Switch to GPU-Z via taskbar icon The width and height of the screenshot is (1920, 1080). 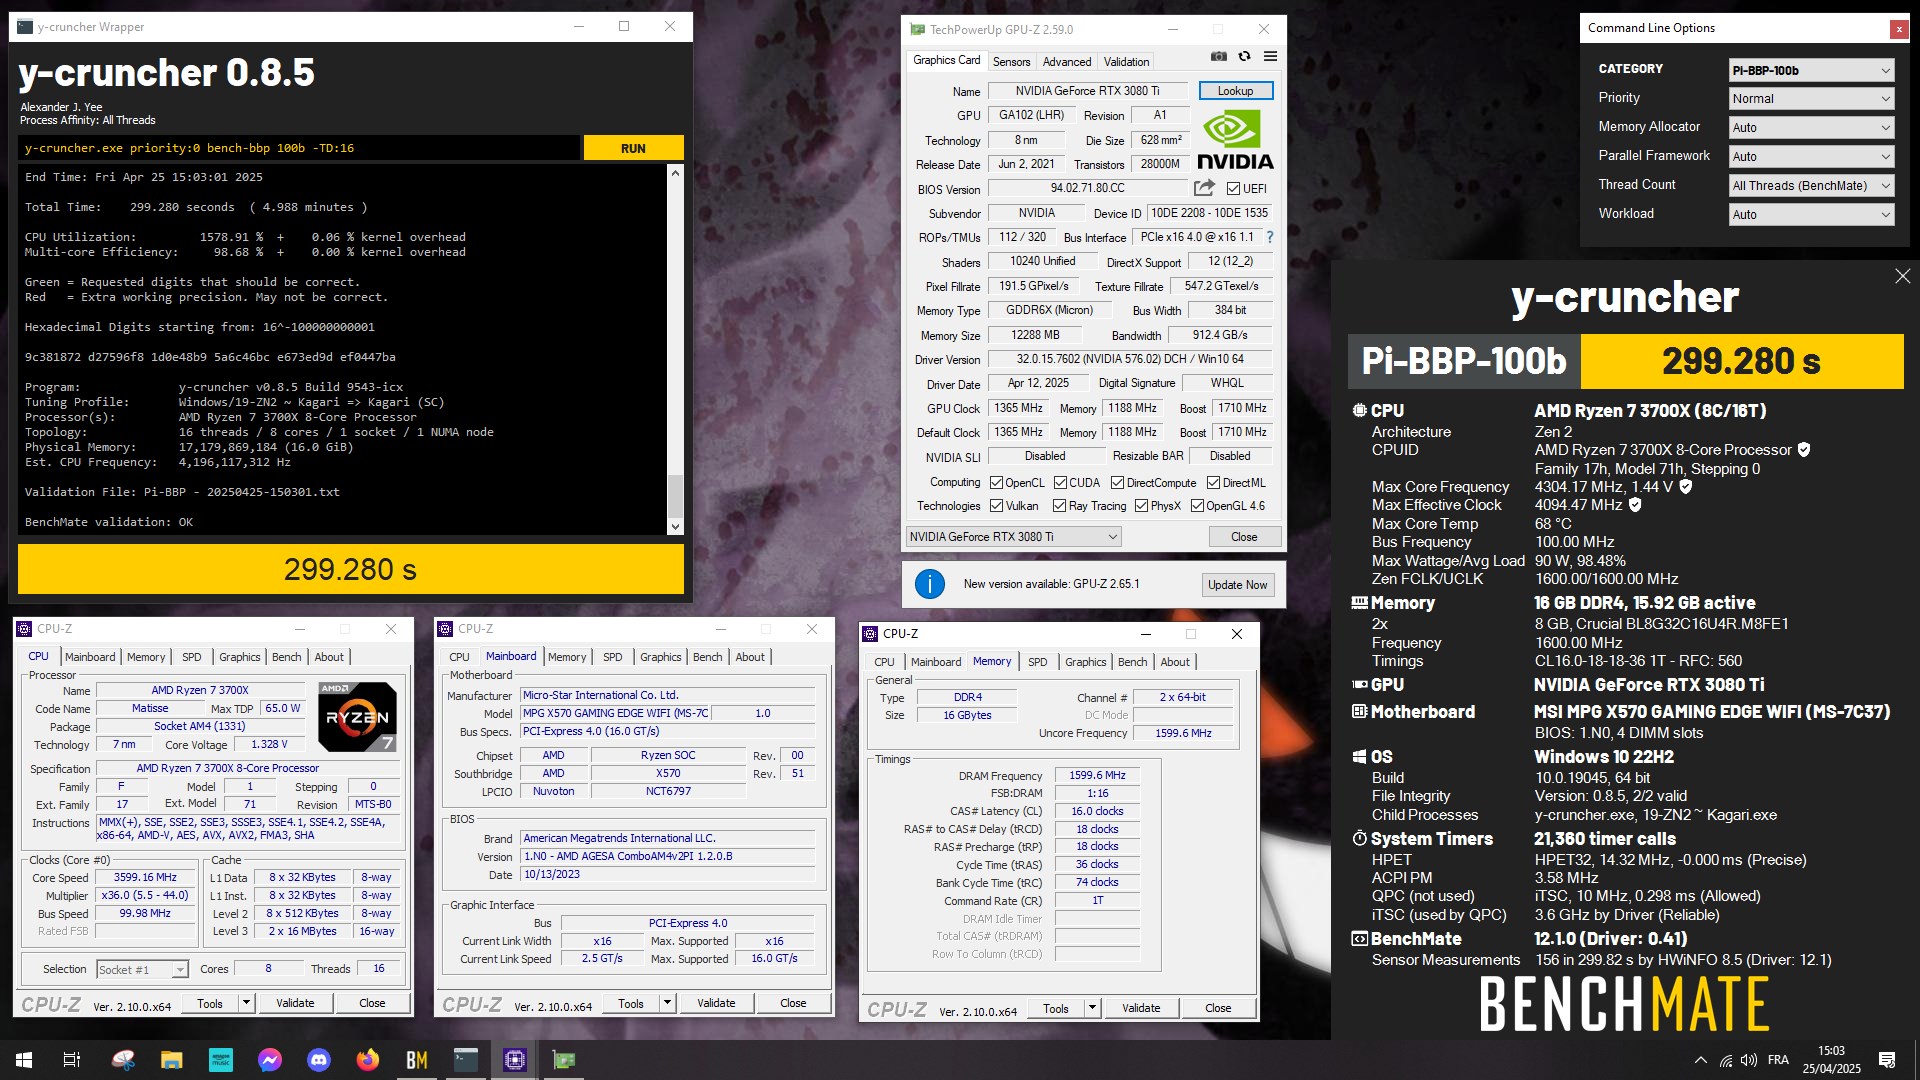564,1060
